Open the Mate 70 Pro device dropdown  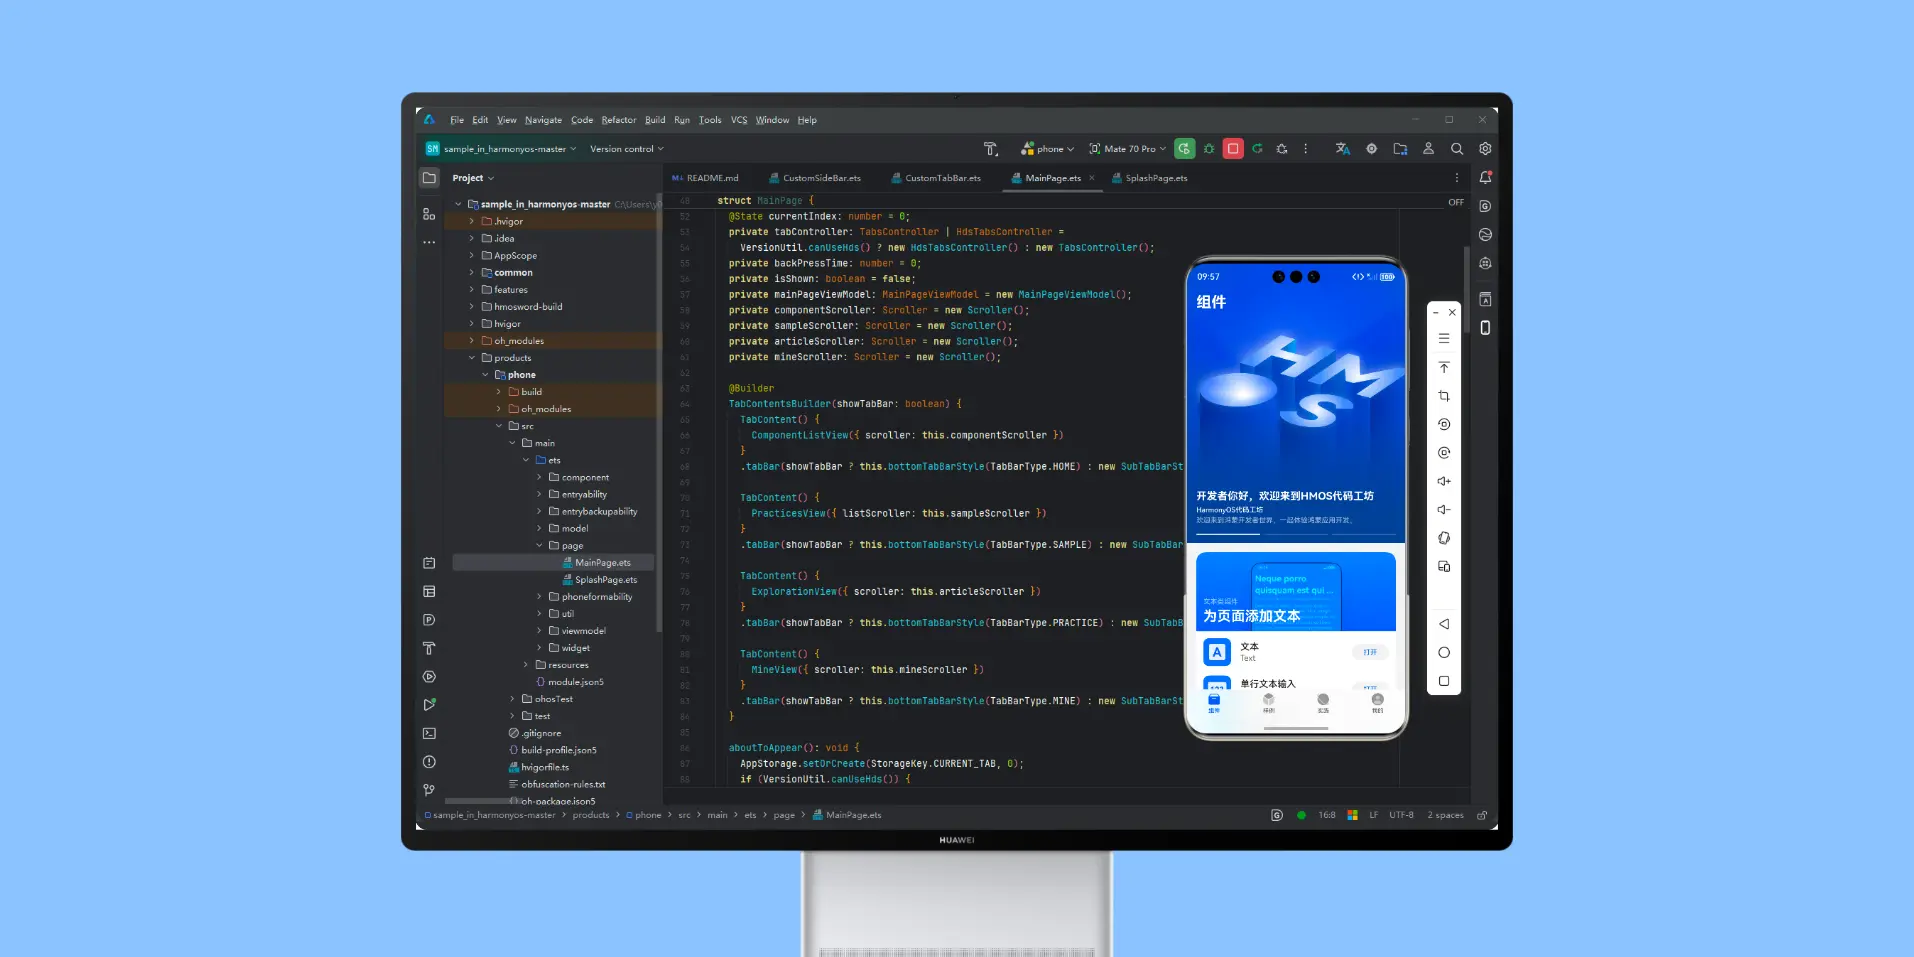coord(1128,149)
